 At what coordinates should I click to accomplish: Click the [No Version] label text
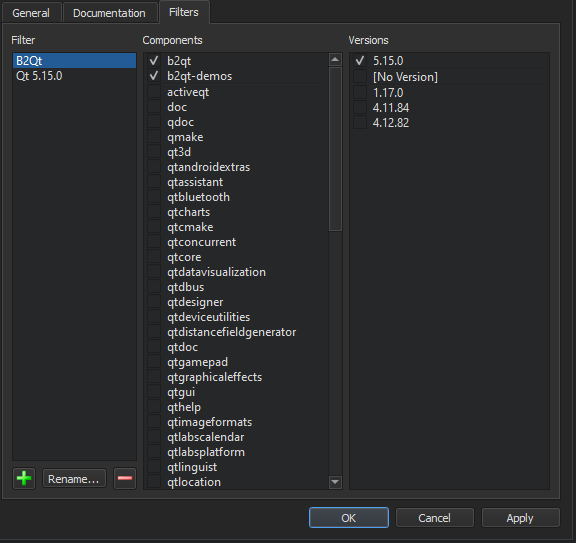(405, 77)
